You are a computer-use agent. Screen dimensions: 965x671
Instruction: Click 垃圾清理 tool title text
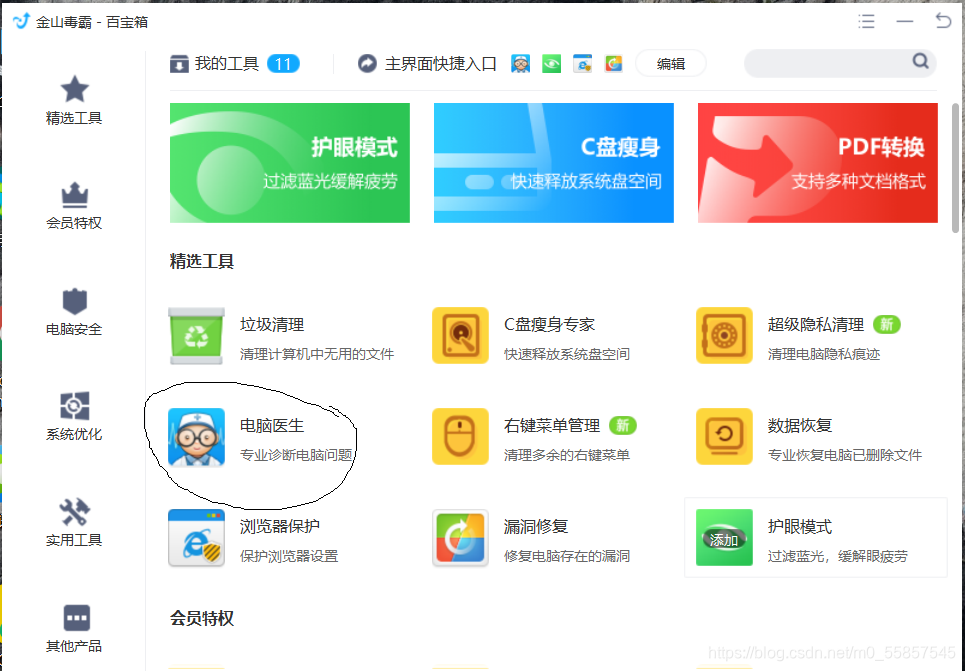coord(272,324)
